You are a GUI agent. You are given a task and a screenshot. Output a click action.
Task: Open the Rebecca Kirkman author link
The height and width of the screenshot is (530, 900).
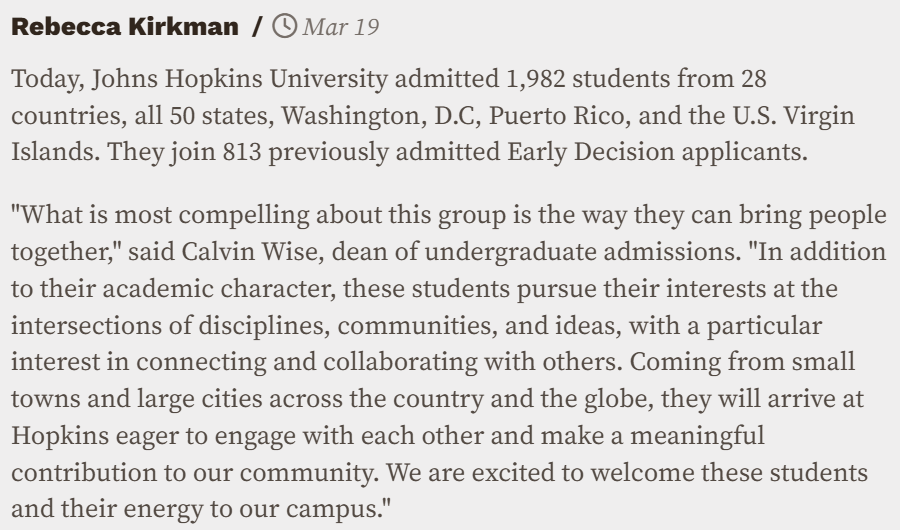[125, 28]
